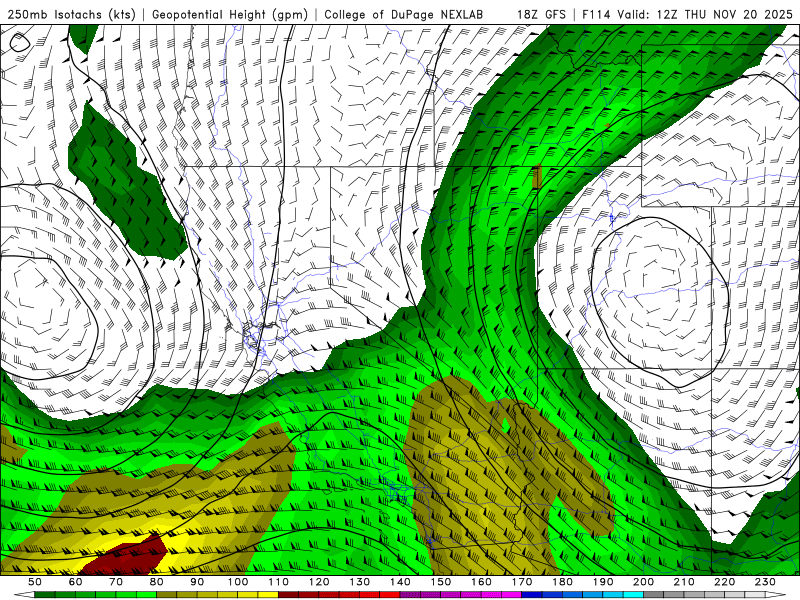
Task: Click the dark red wind maximum on the map
Action: pos(126,557)
